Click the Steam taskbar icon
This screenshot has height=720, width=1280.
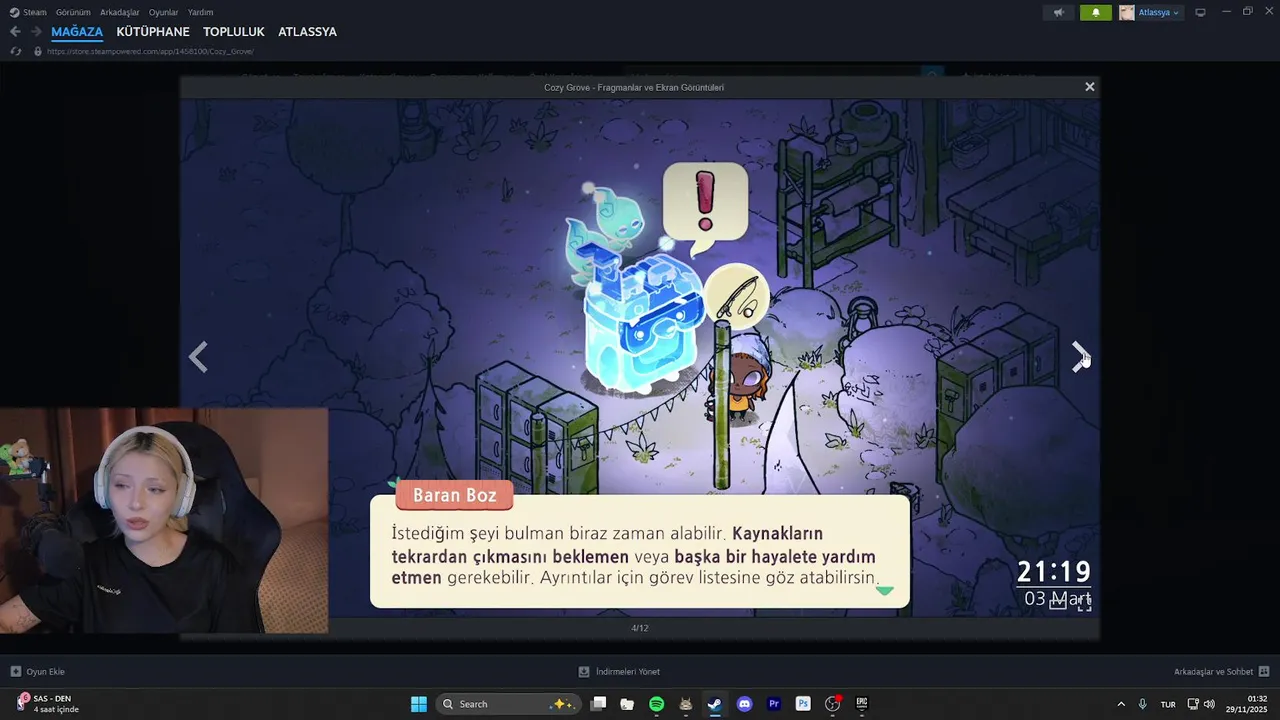pos(715,704)
